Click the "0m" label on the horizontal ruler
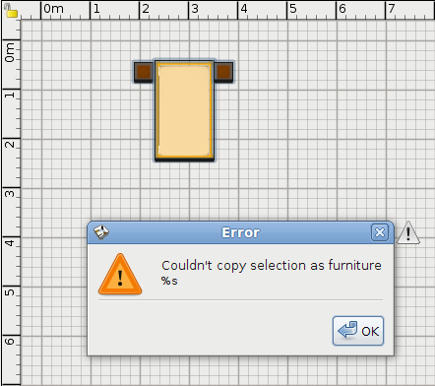 coord(53,9)
